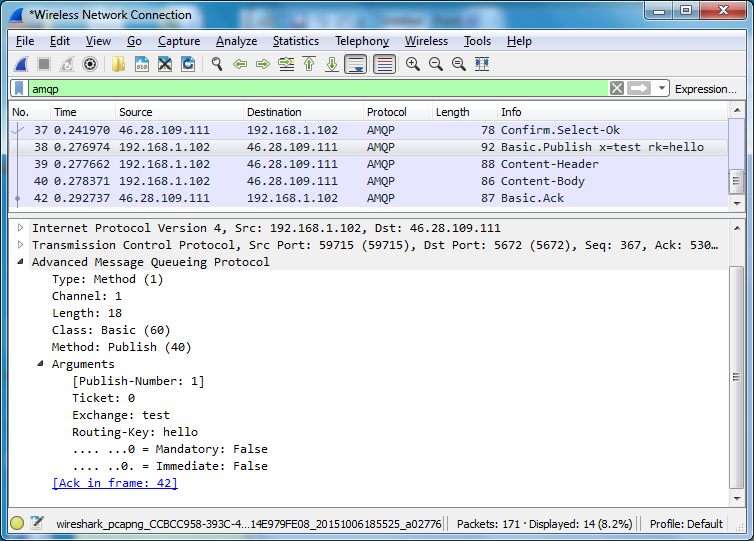Click the start capture shark fin icon
Image resolution: width=754 pixels, height=541 pixels.
tap(20, 64)
